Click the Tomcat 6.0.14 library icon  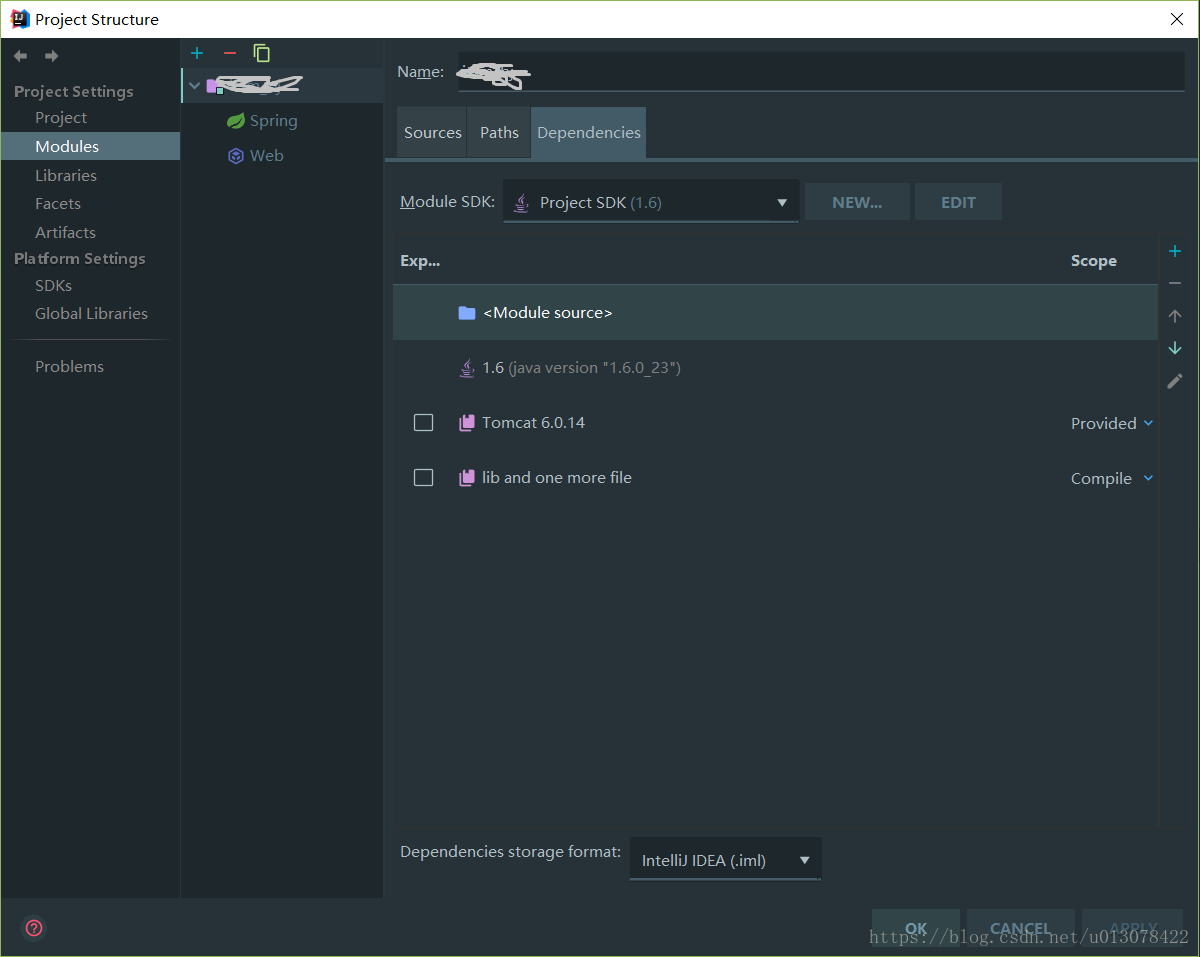tap(467, 423)
